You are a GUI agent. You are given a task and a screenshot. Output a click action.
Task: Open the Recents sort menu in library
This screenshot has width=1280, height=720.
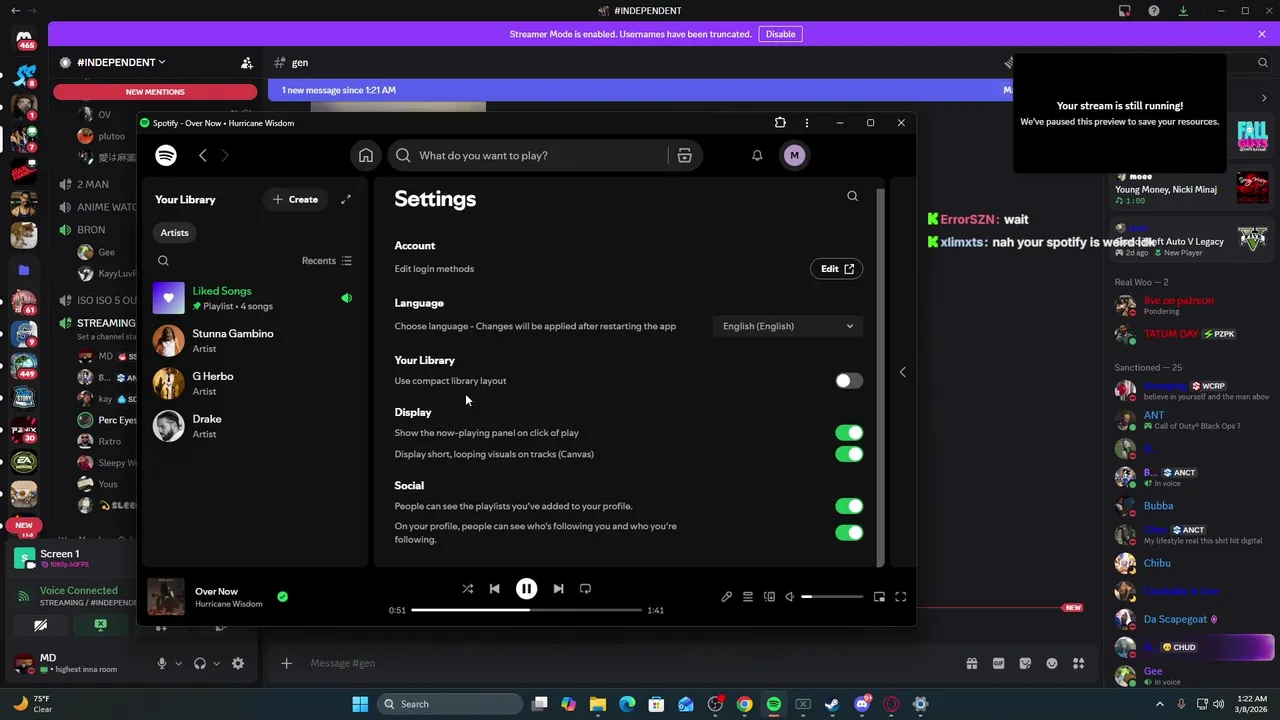327,261
